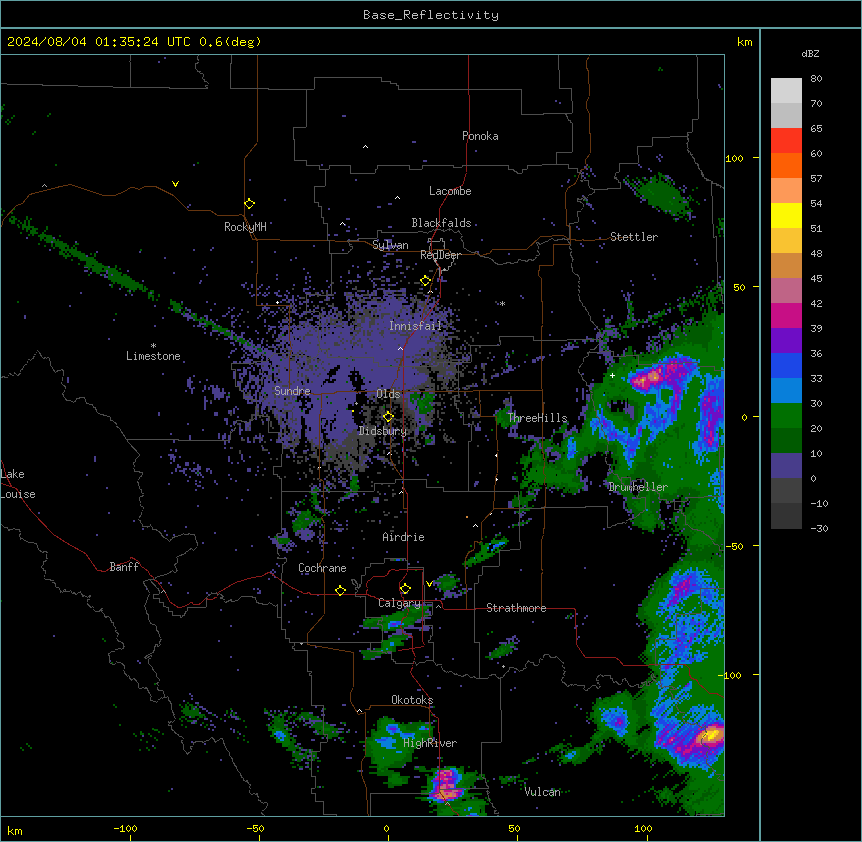
Task: Click the yellow diamond marker south of RedDeer
Action: pyautogui.click(x=426, y=281)
